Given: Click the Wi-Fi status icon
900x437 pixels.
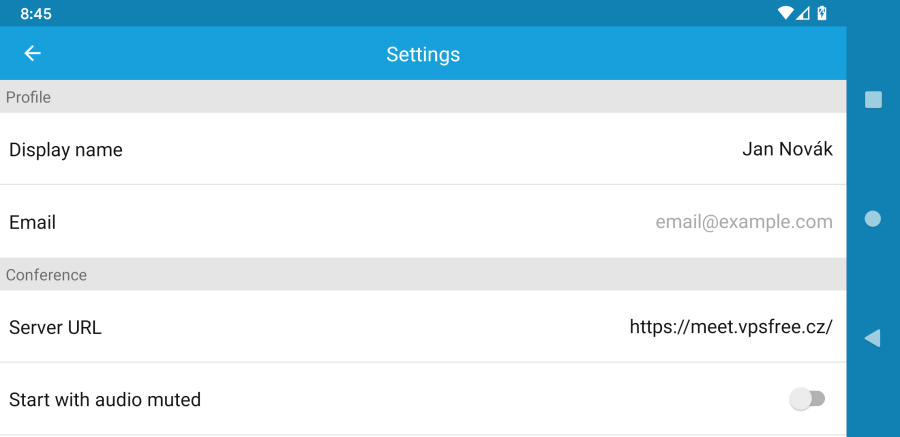Looking at the screenshot, I should [785, 13].
